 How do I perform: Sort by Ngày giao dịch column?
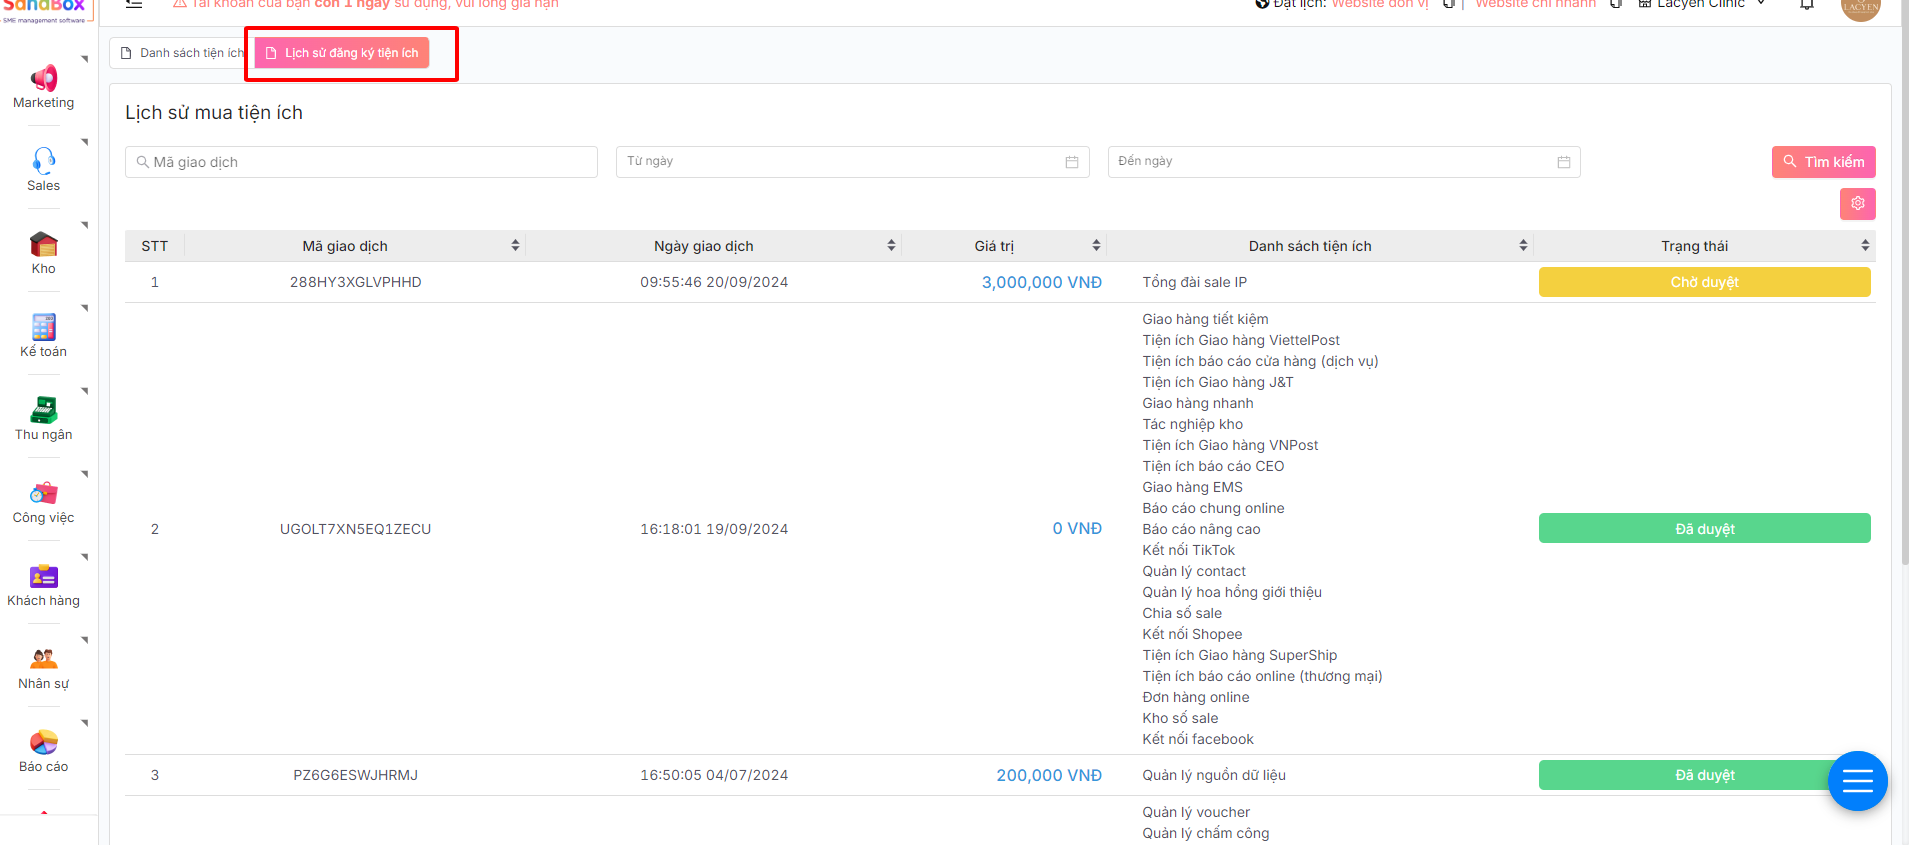click(x=890, y=246)
